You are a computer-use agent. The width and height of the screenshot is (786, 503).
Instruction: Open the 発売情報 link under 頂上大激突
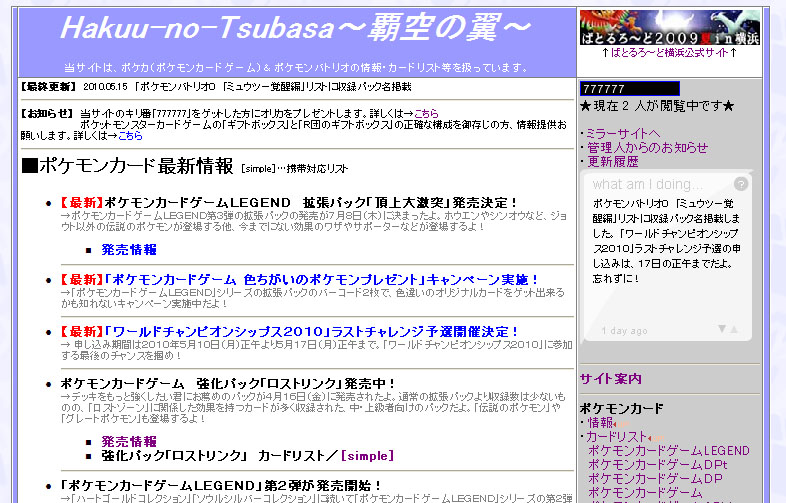point(129,249)
